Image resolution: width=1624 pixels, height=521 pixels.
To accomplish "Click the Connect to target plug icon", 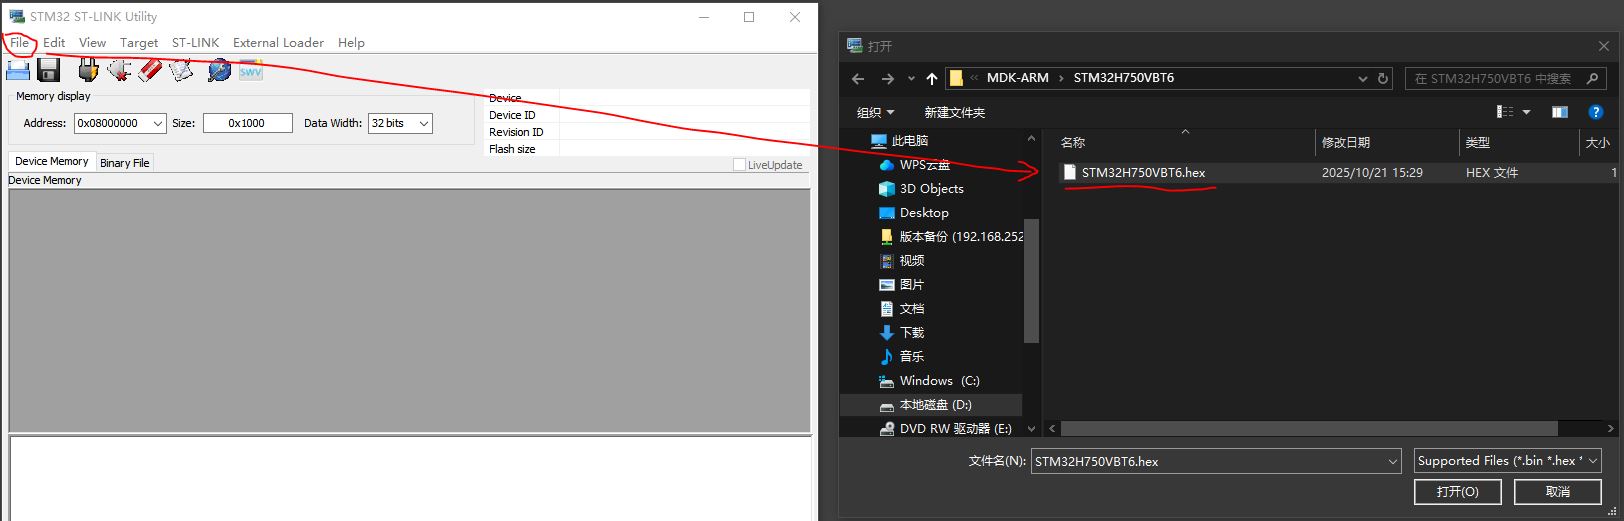I will coord(88,70).
